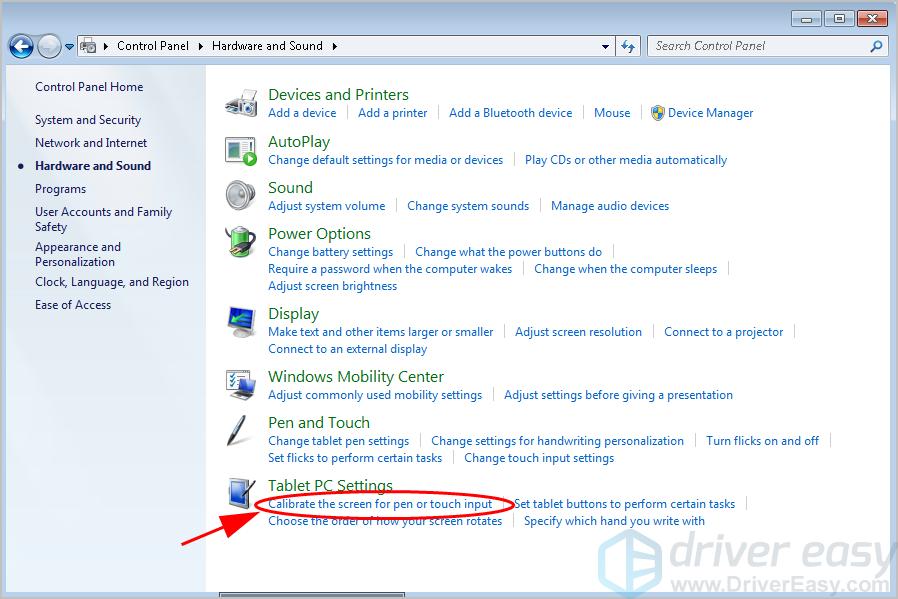Click Adjust screen brightness

click(332, 286)
